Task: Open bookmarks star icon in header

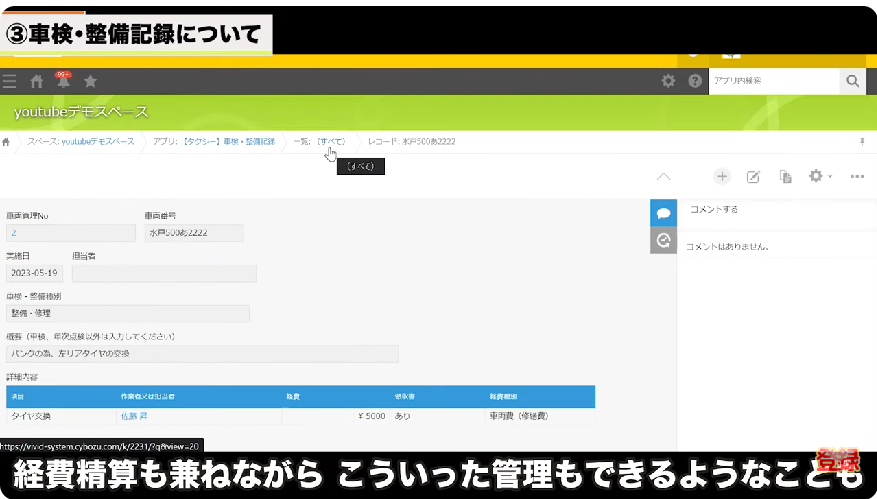Action: click(90, 81)
